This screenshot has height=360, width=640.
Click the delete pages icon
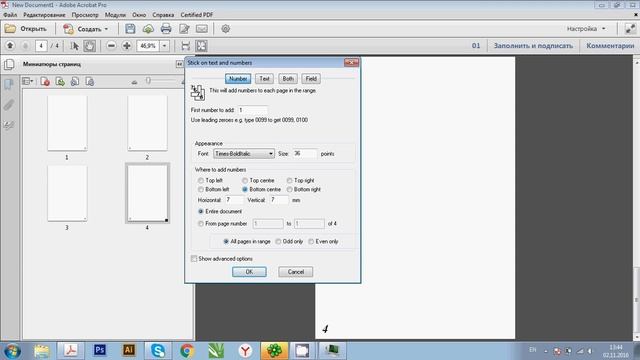[45, 82]
